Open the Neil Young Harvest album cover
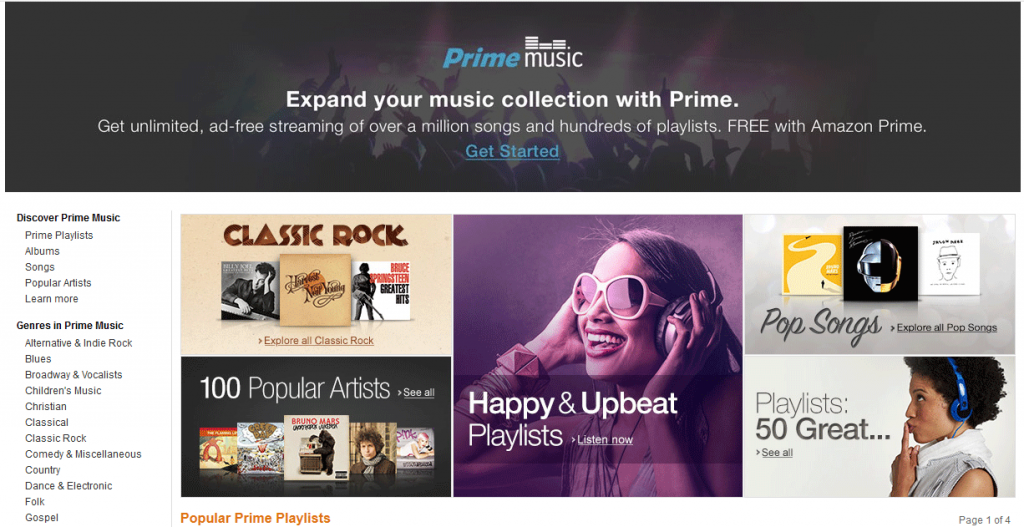The image size is (1024, 527). [315, 289]
